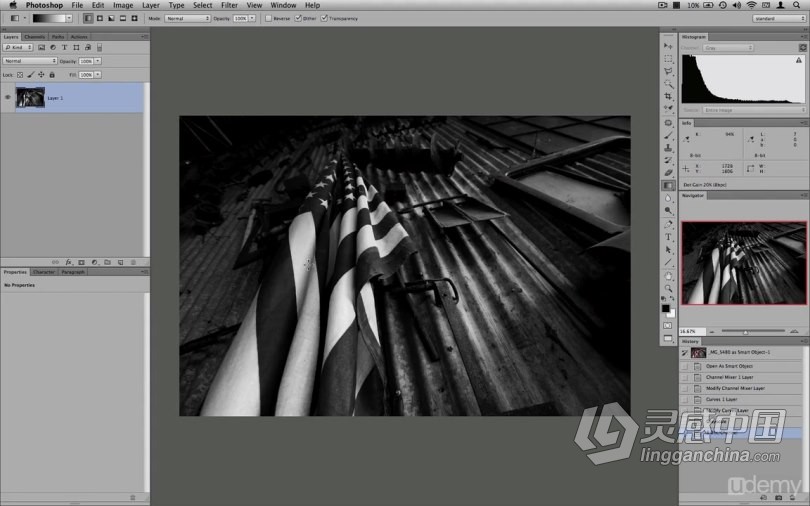
Task: Switch to the Channels tab
Action: pos(34,37)
